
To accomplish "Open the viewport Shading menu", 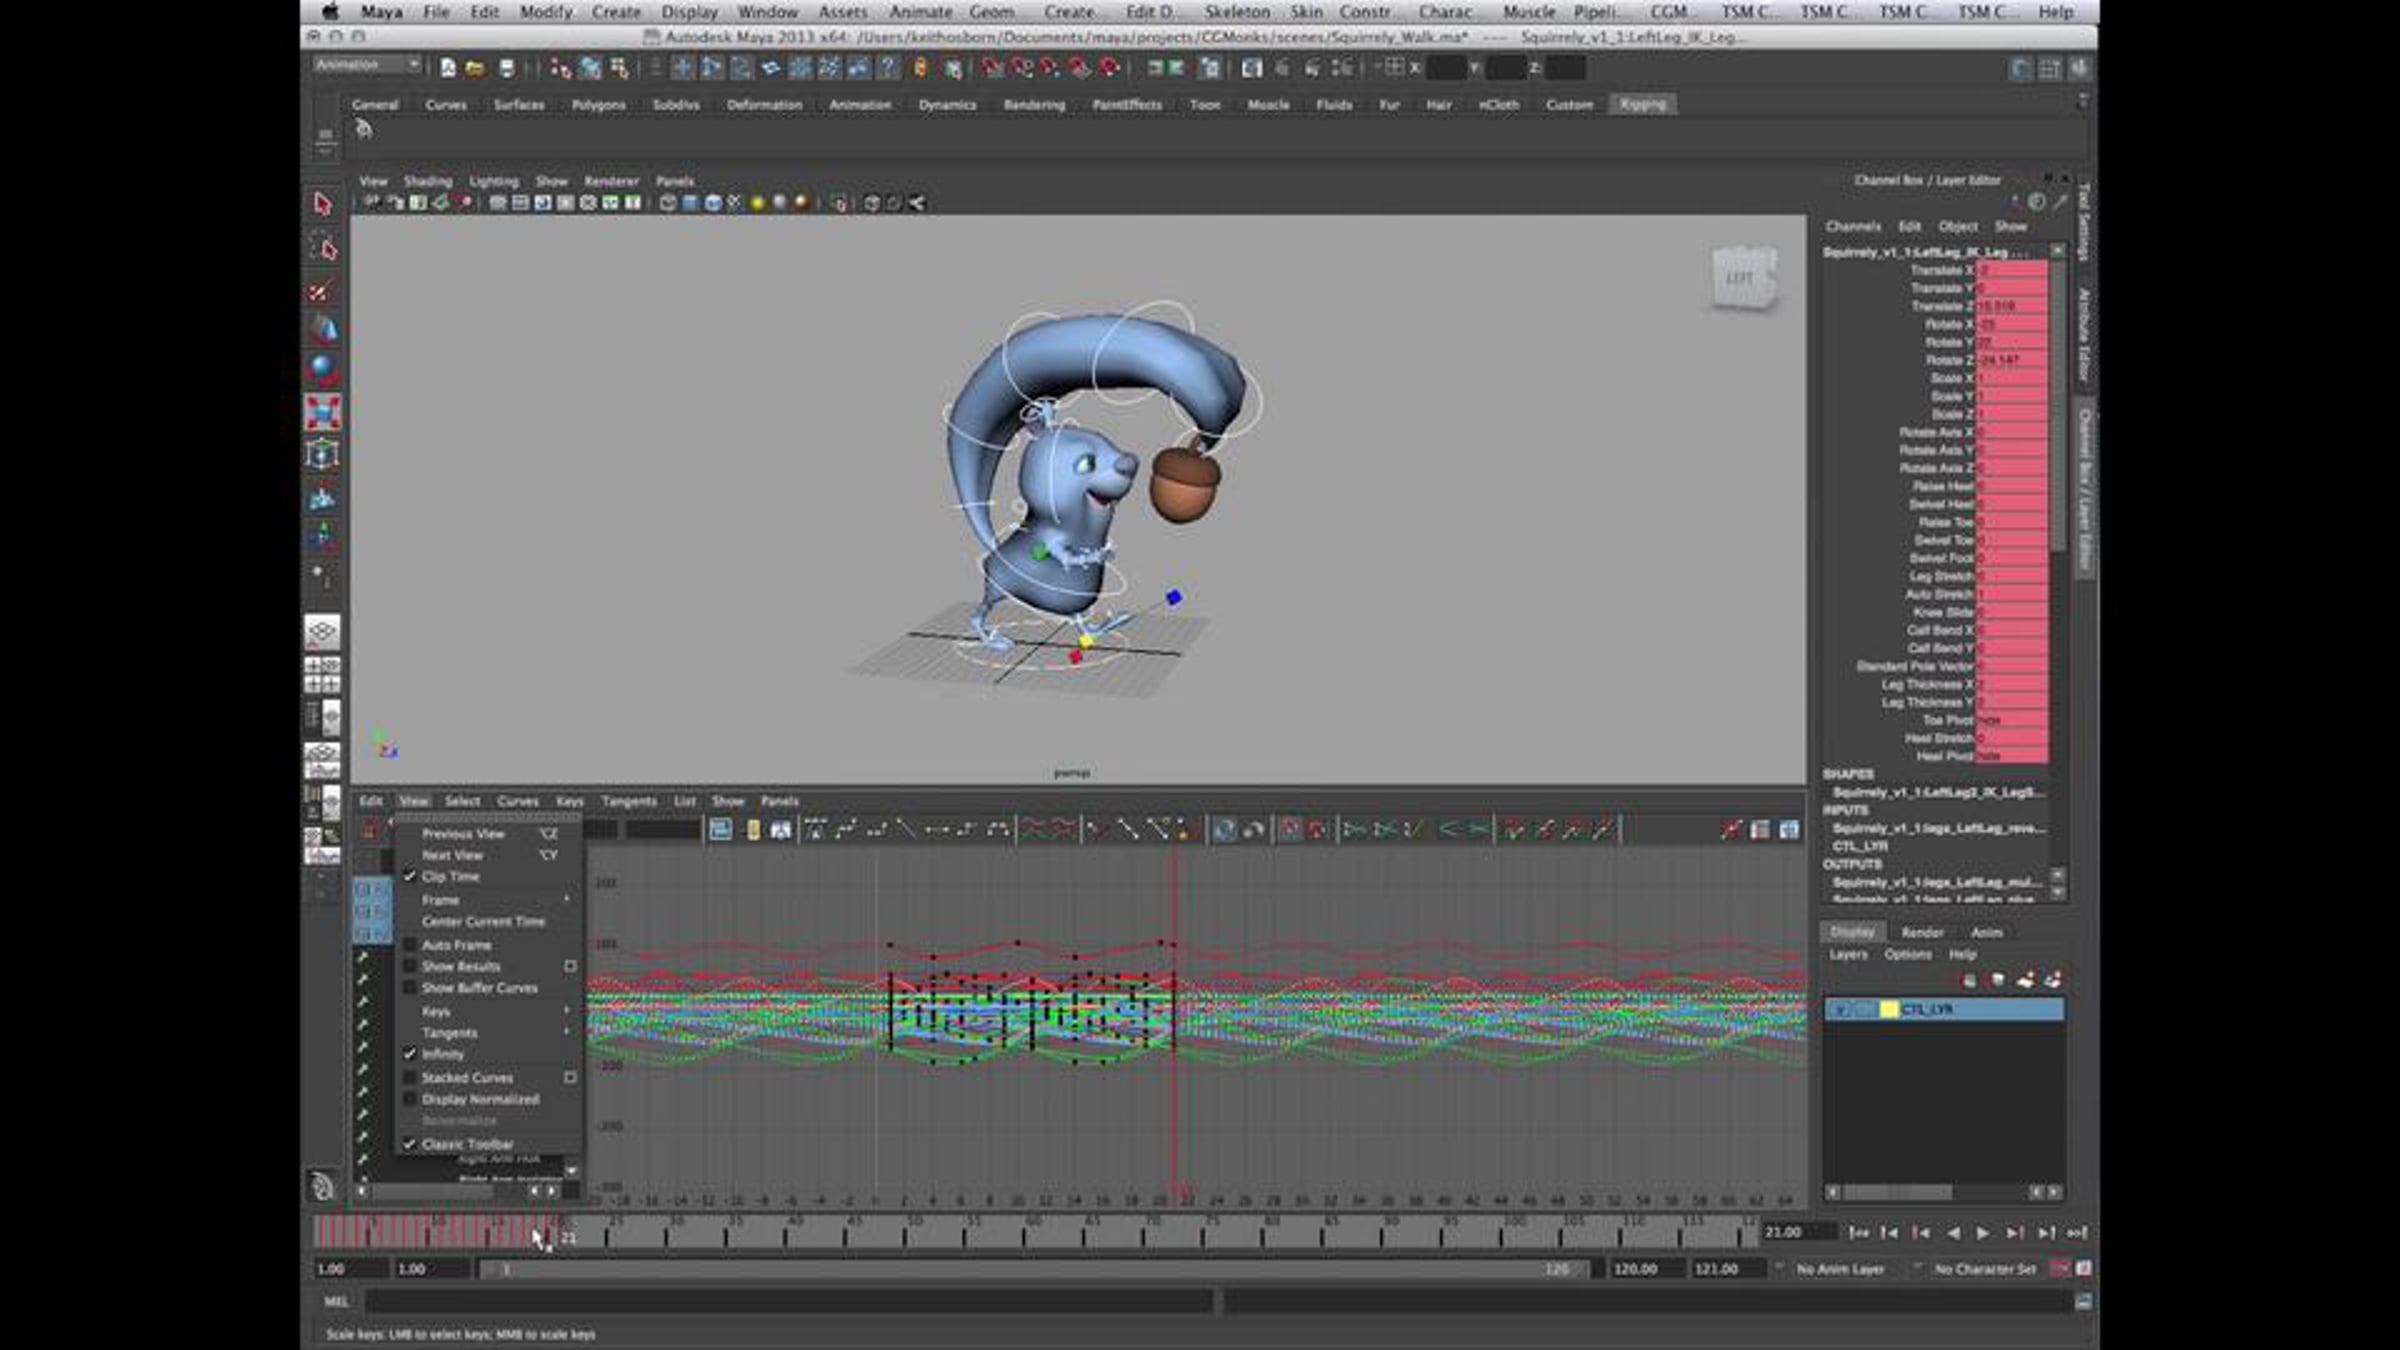I will pyautogui.click(x=427, y=181).
